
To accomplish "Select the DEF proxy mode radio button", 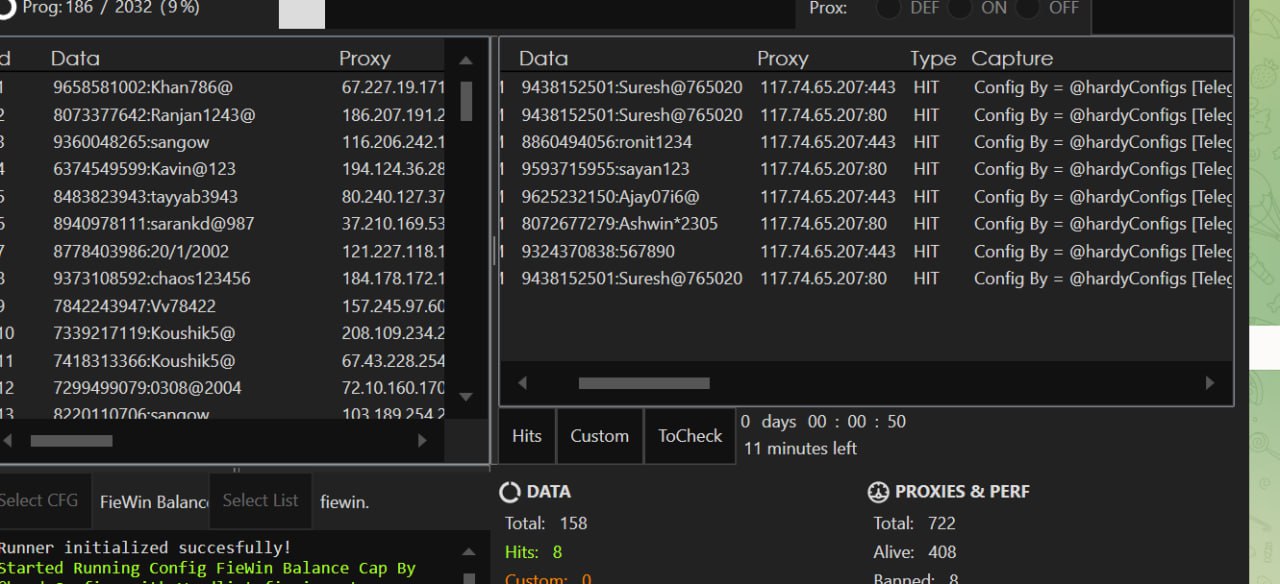I will [x=888, y=8].
